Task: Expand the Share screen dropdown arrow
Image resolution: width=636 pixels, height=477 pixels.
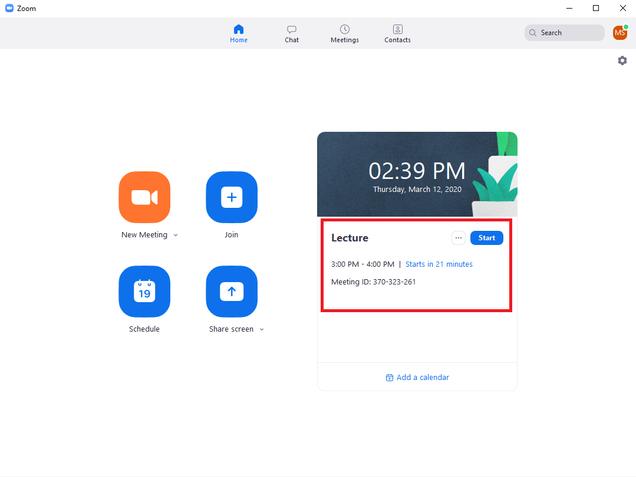Action: pyautogui.click(x=262, y=329)
